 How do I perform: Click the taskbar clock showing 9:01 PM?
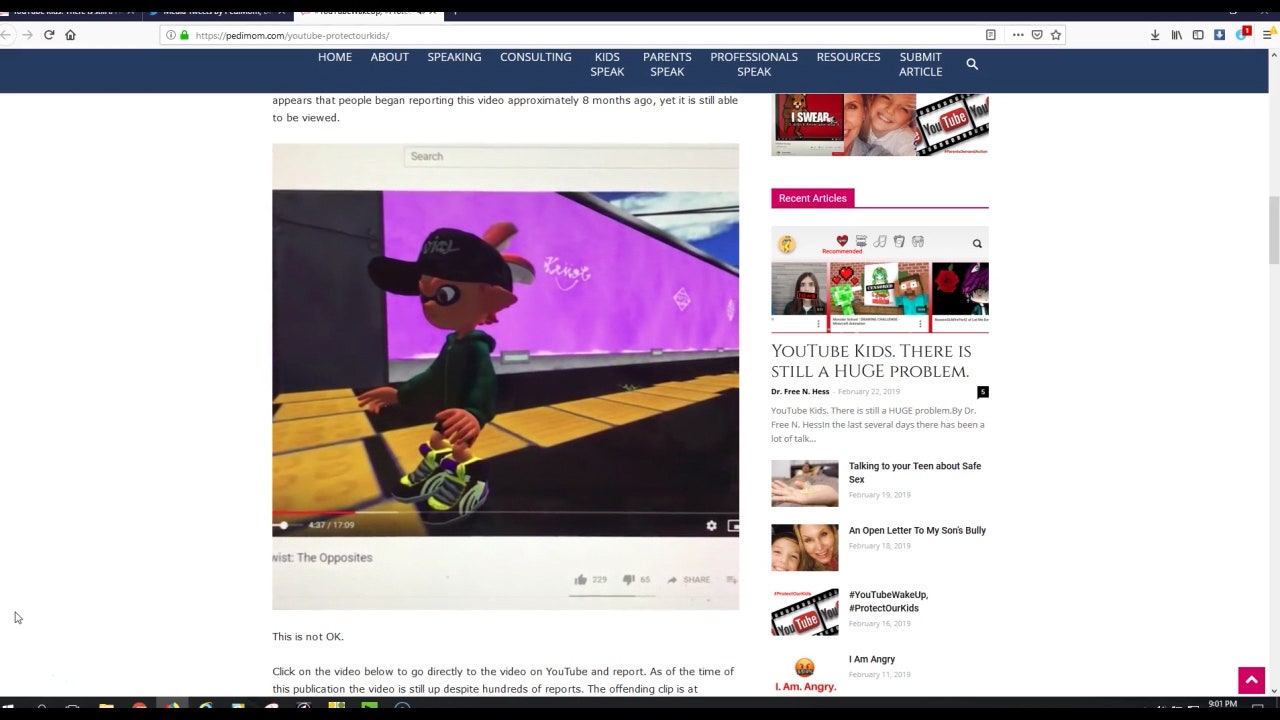pos(1222,705)
